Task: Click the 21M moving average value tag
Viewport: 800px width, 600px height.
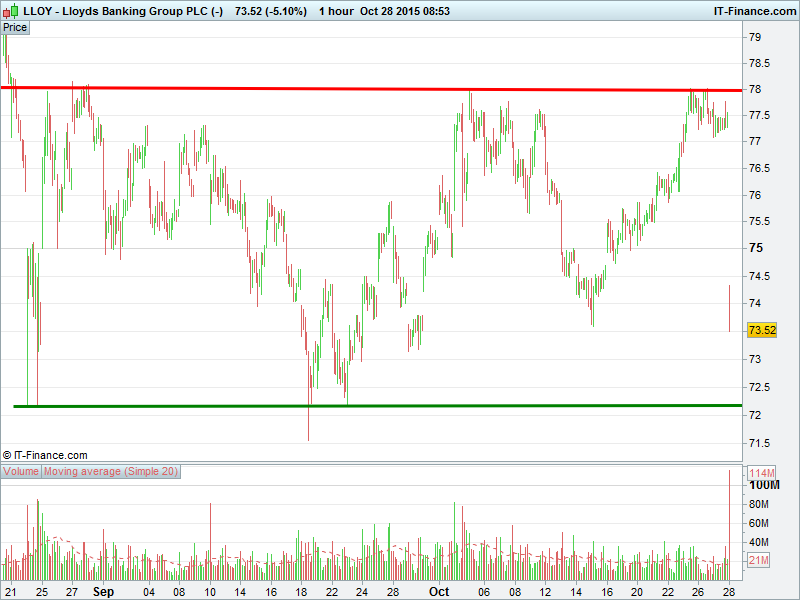Action: (x=759, y=561)
